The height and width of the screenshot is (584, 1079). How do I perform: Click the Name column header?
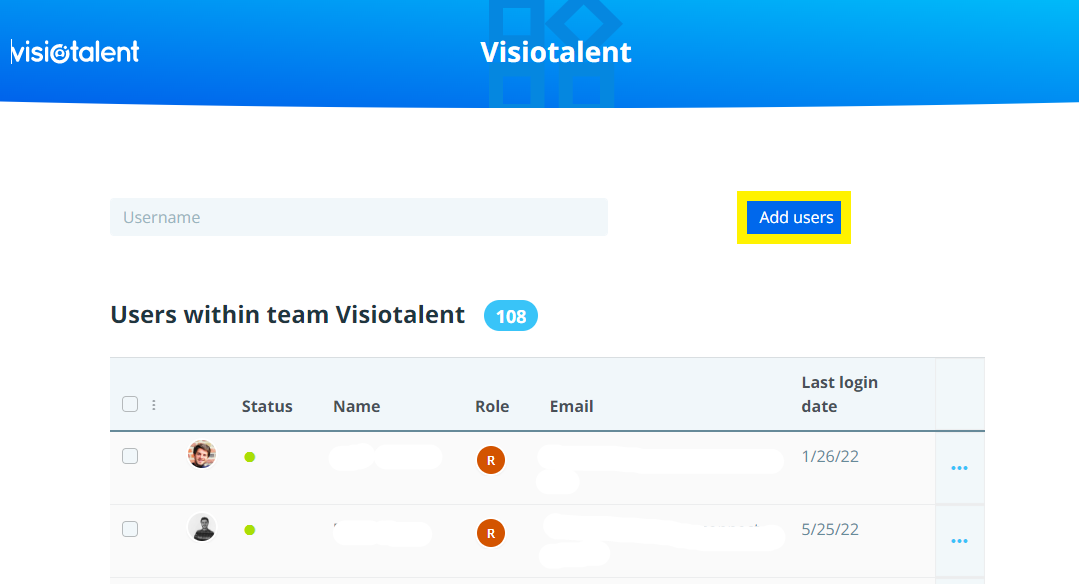click(356, 406)
